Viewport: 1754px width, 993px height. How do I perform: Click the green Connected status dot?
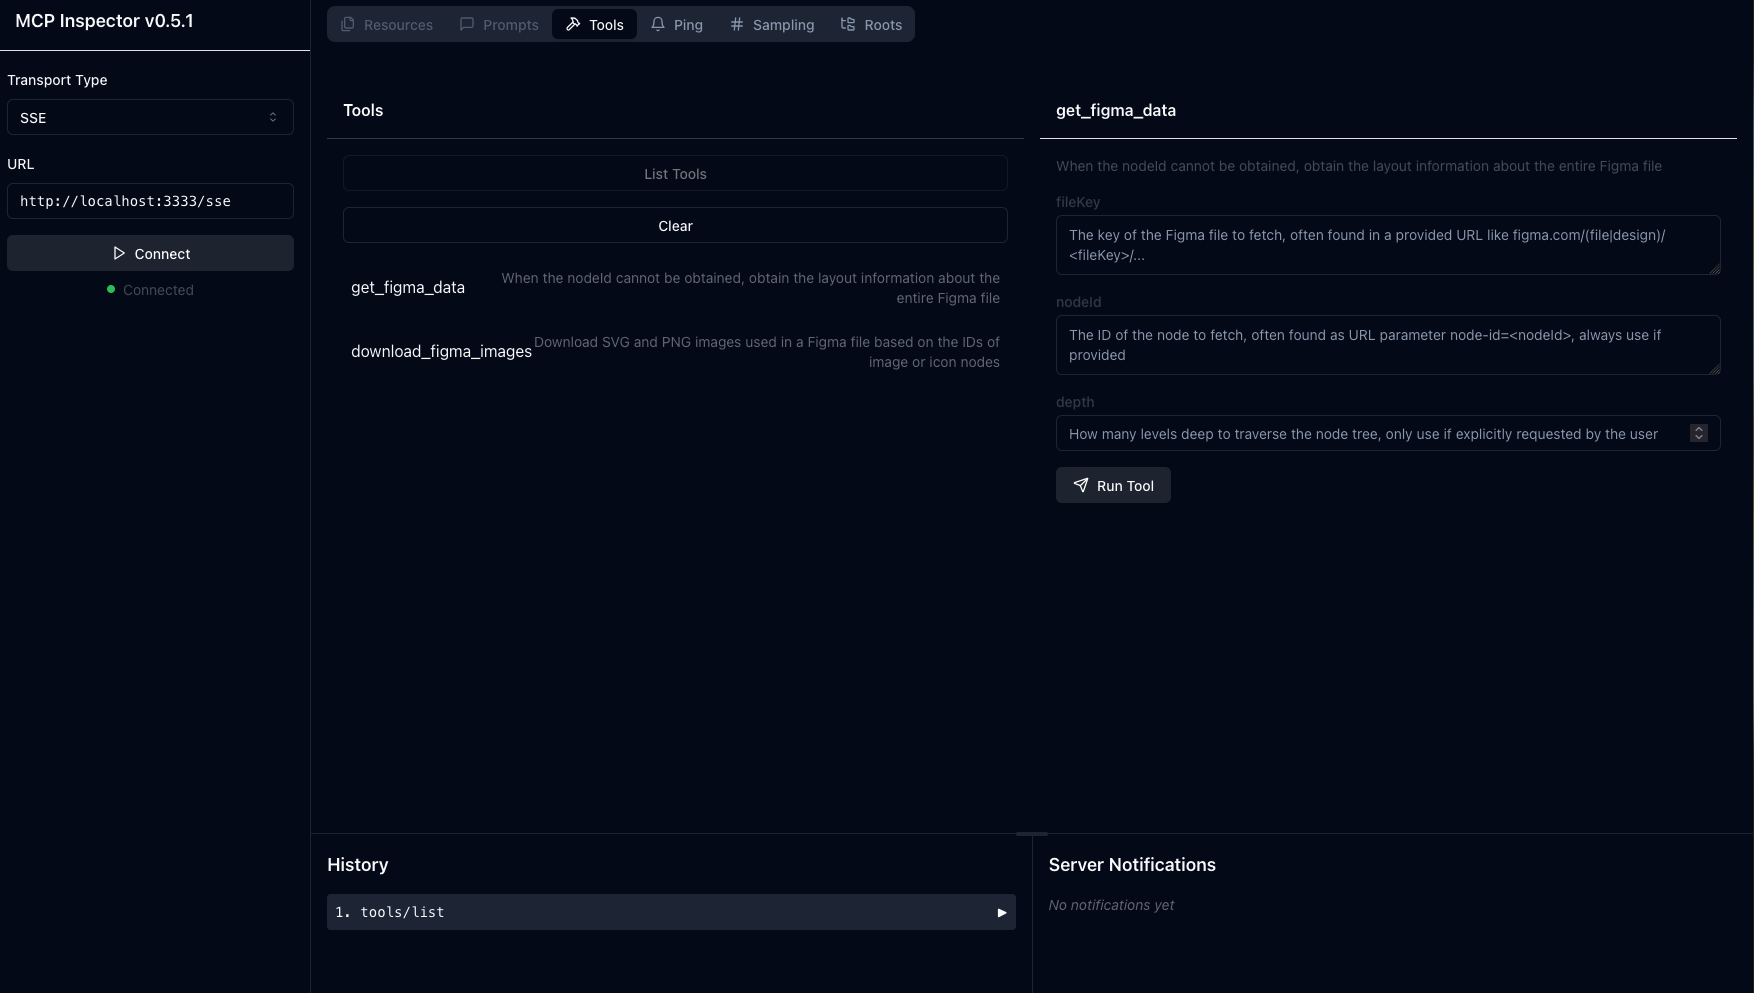tap(111, 289)
